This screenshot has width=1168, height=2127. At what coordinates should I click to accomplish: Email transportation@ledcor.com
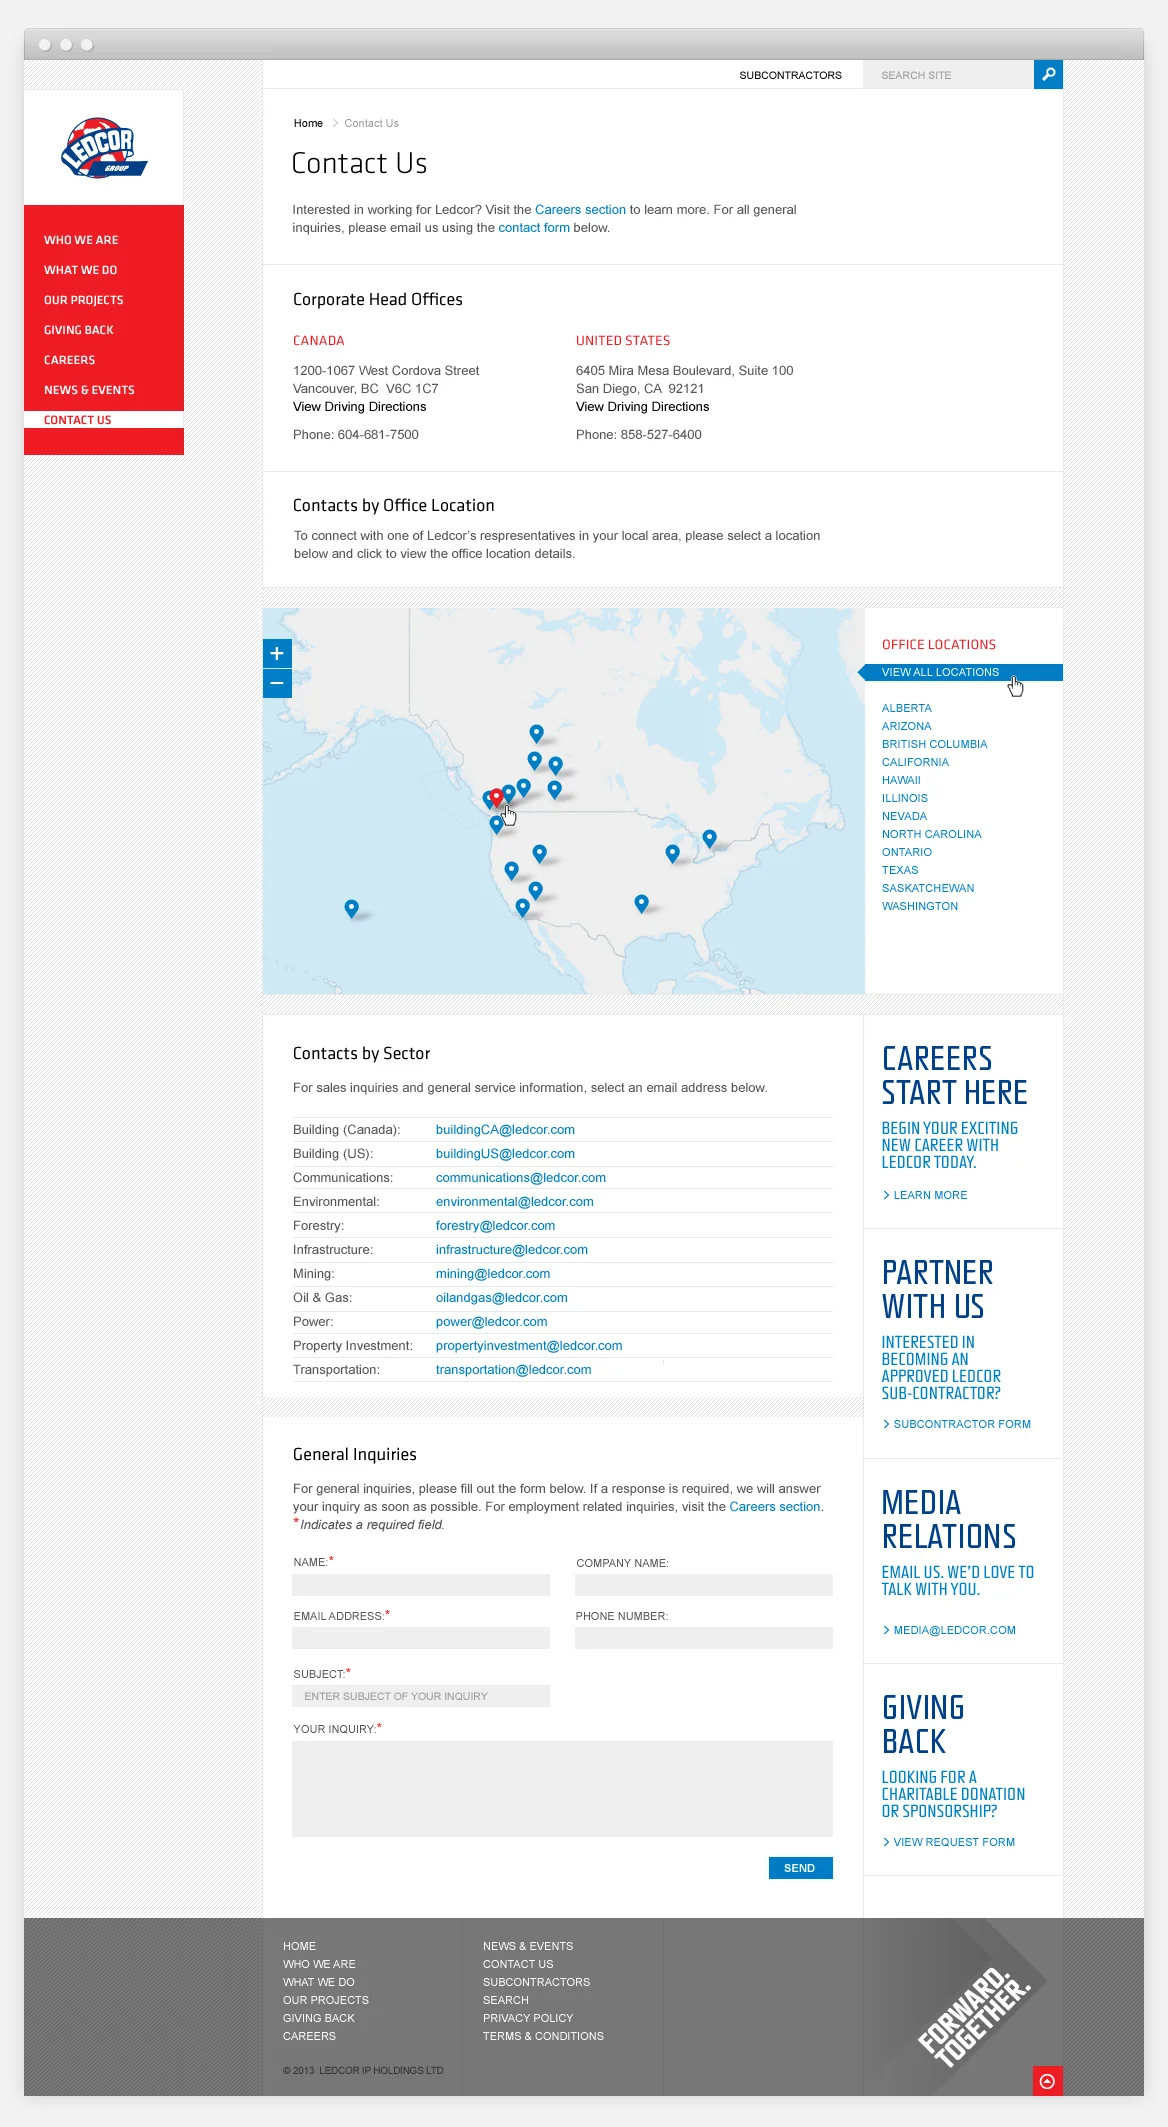click(513, 1370)
